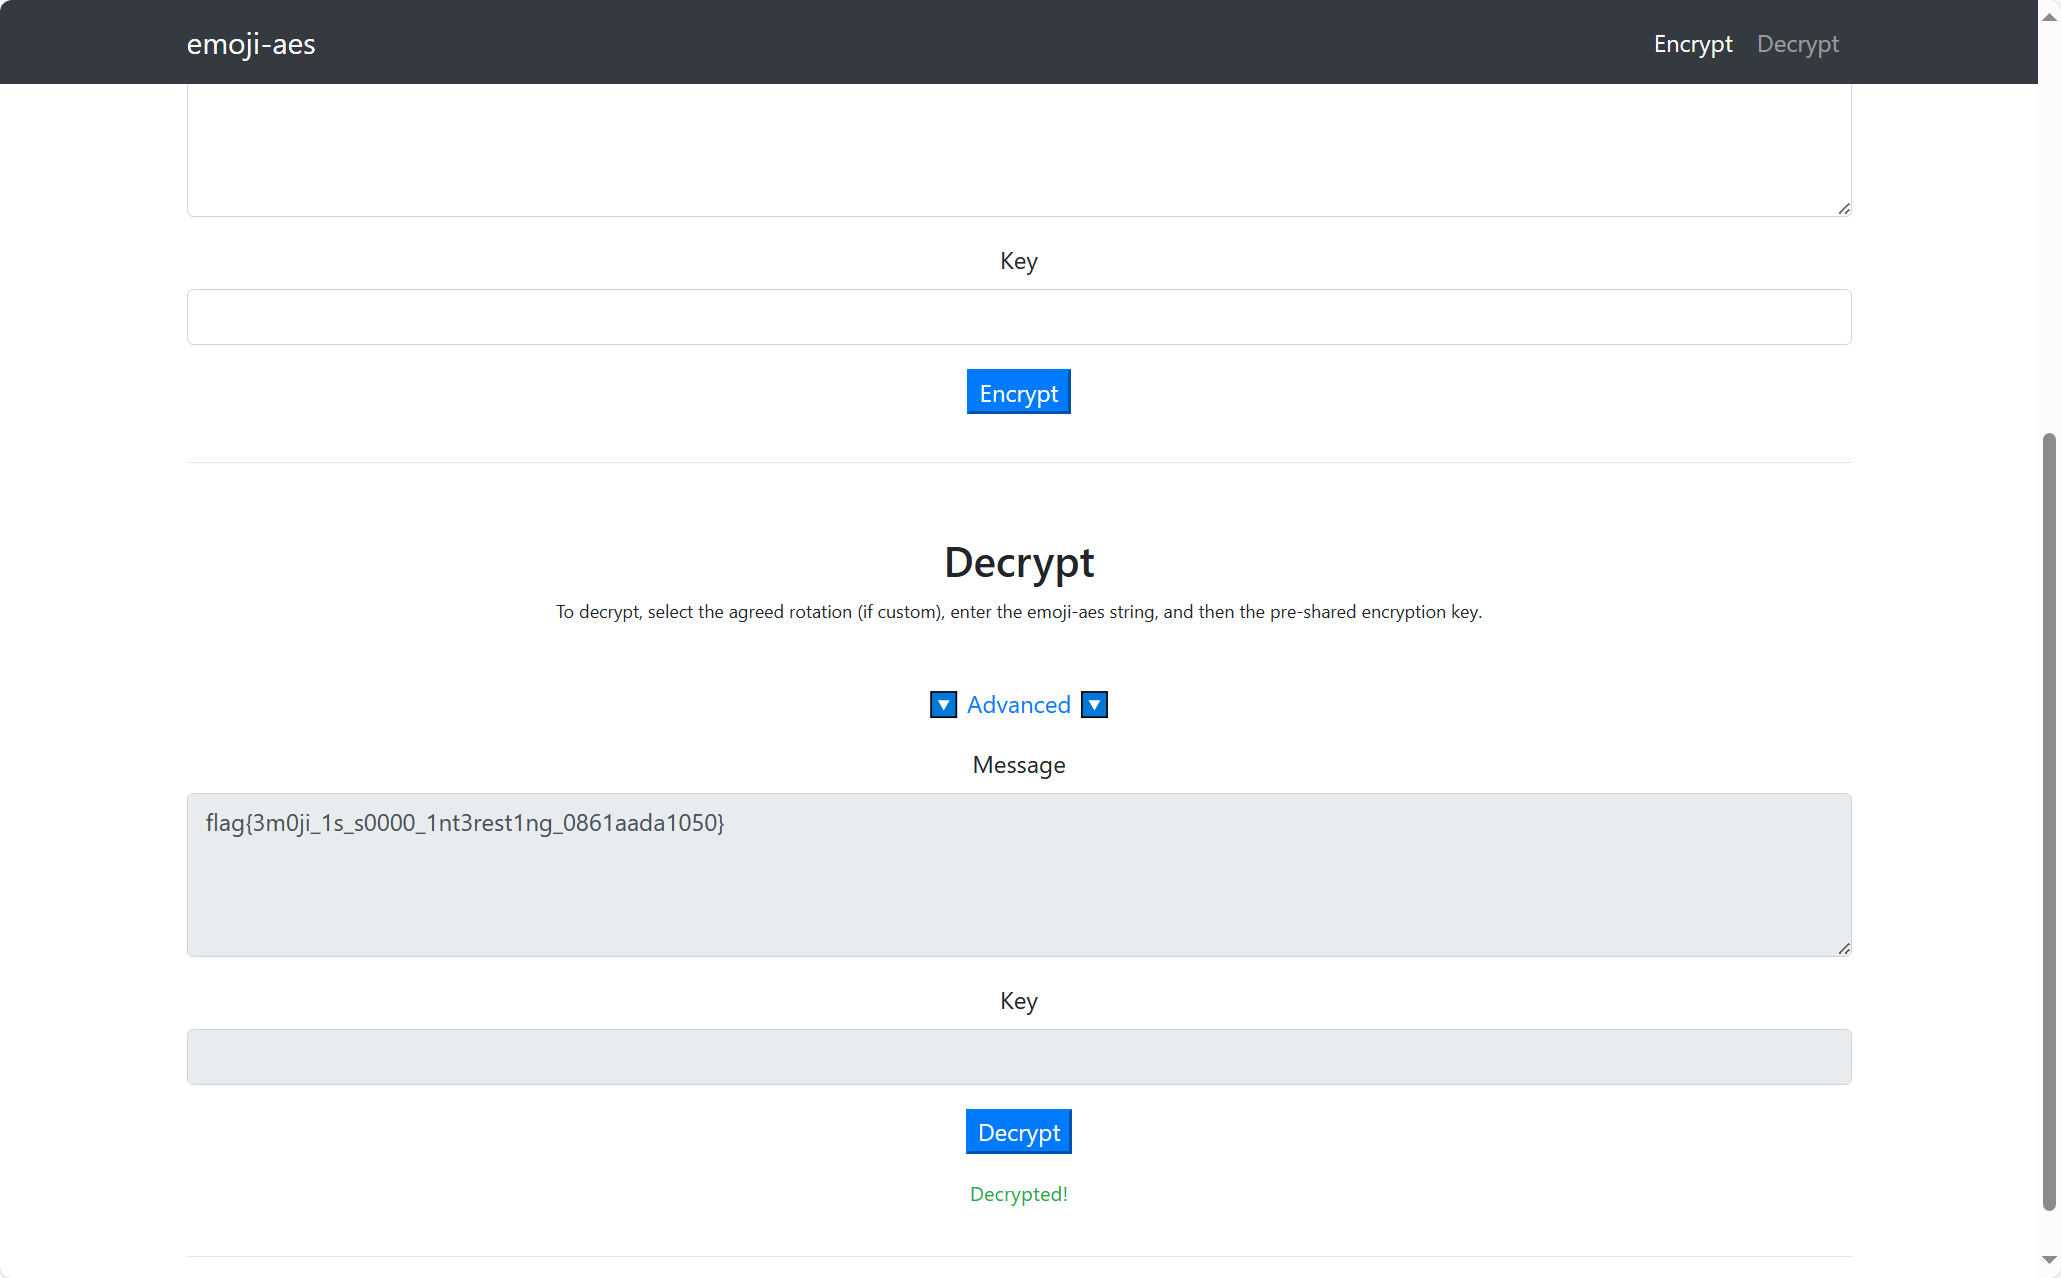2061x1278 pixels.
Task: Click the Encrypt message textarea at top
Action: point(1018,150)
